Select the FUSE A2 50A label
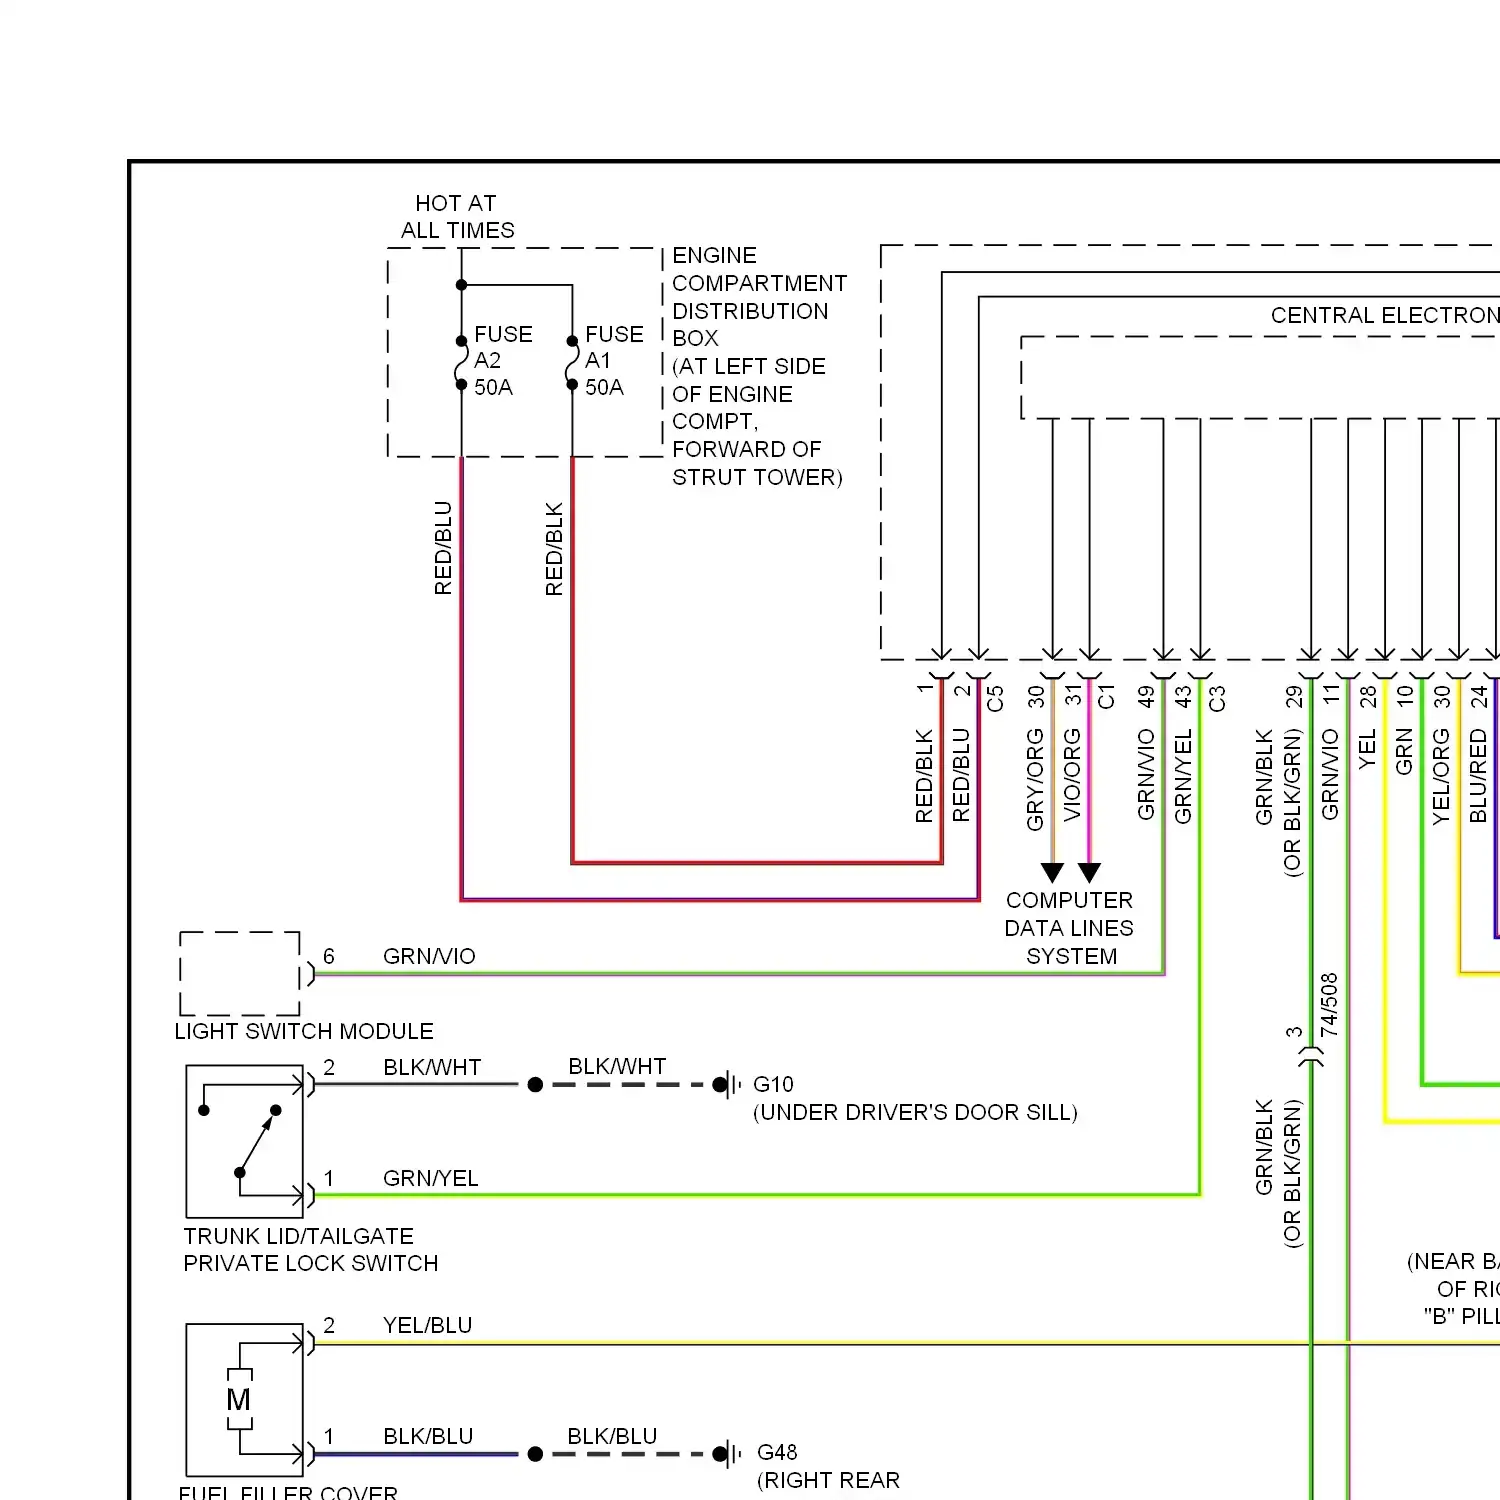This screenshot has height=1500, width=1500. (503, 360)
